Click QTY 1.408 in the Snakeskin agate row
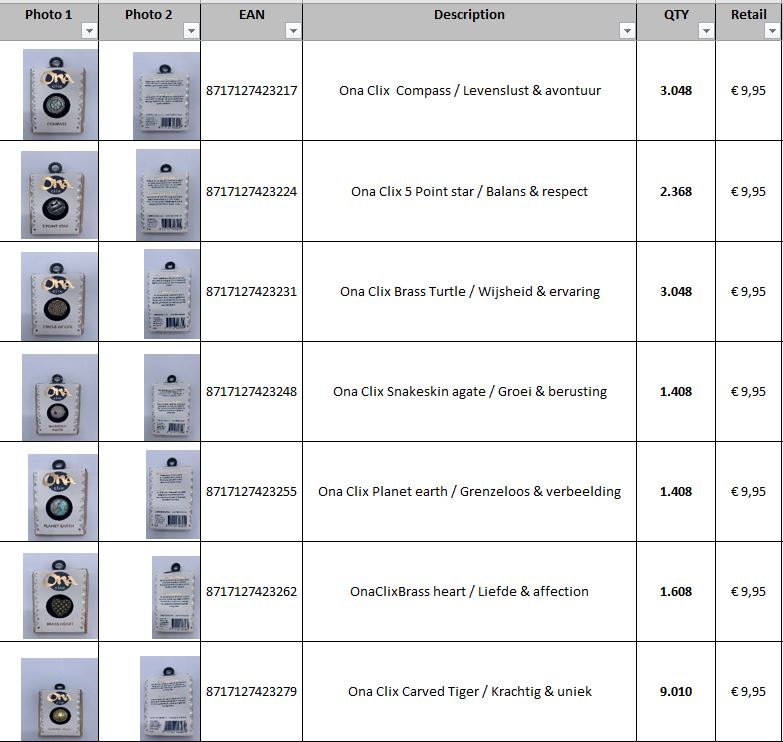783x742 pixels. click(x=676, y=391)
